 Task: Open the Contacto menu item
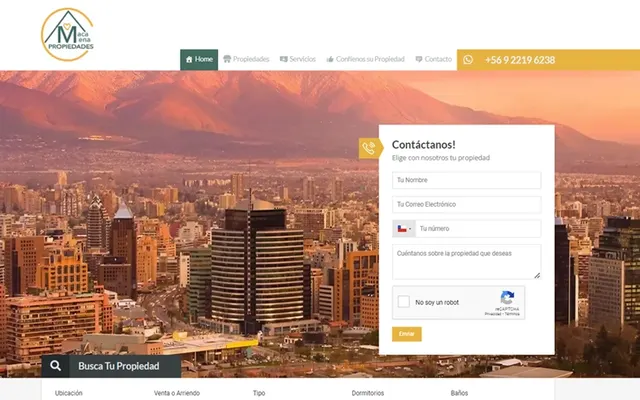tap(434, 59)
